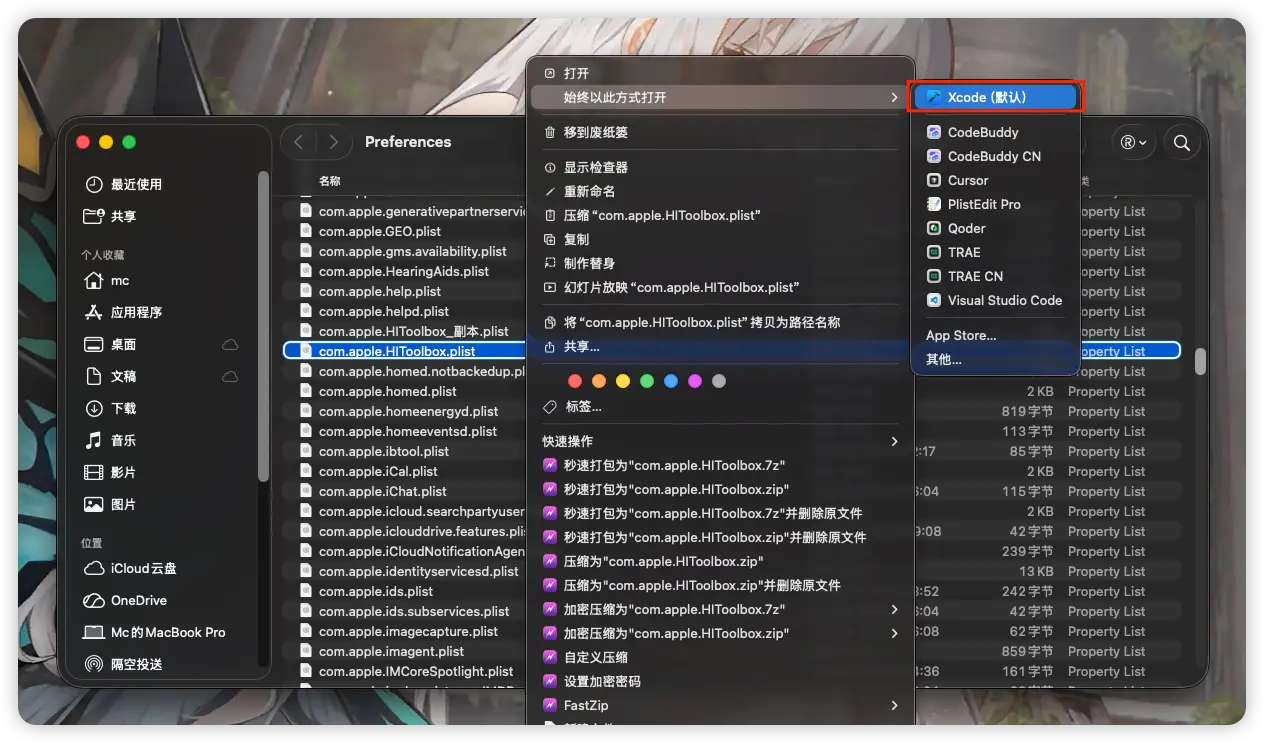The width and height of the screenshot is (1264, 743).
Task: Apply the green tag color
Action: tap(647, 381)
